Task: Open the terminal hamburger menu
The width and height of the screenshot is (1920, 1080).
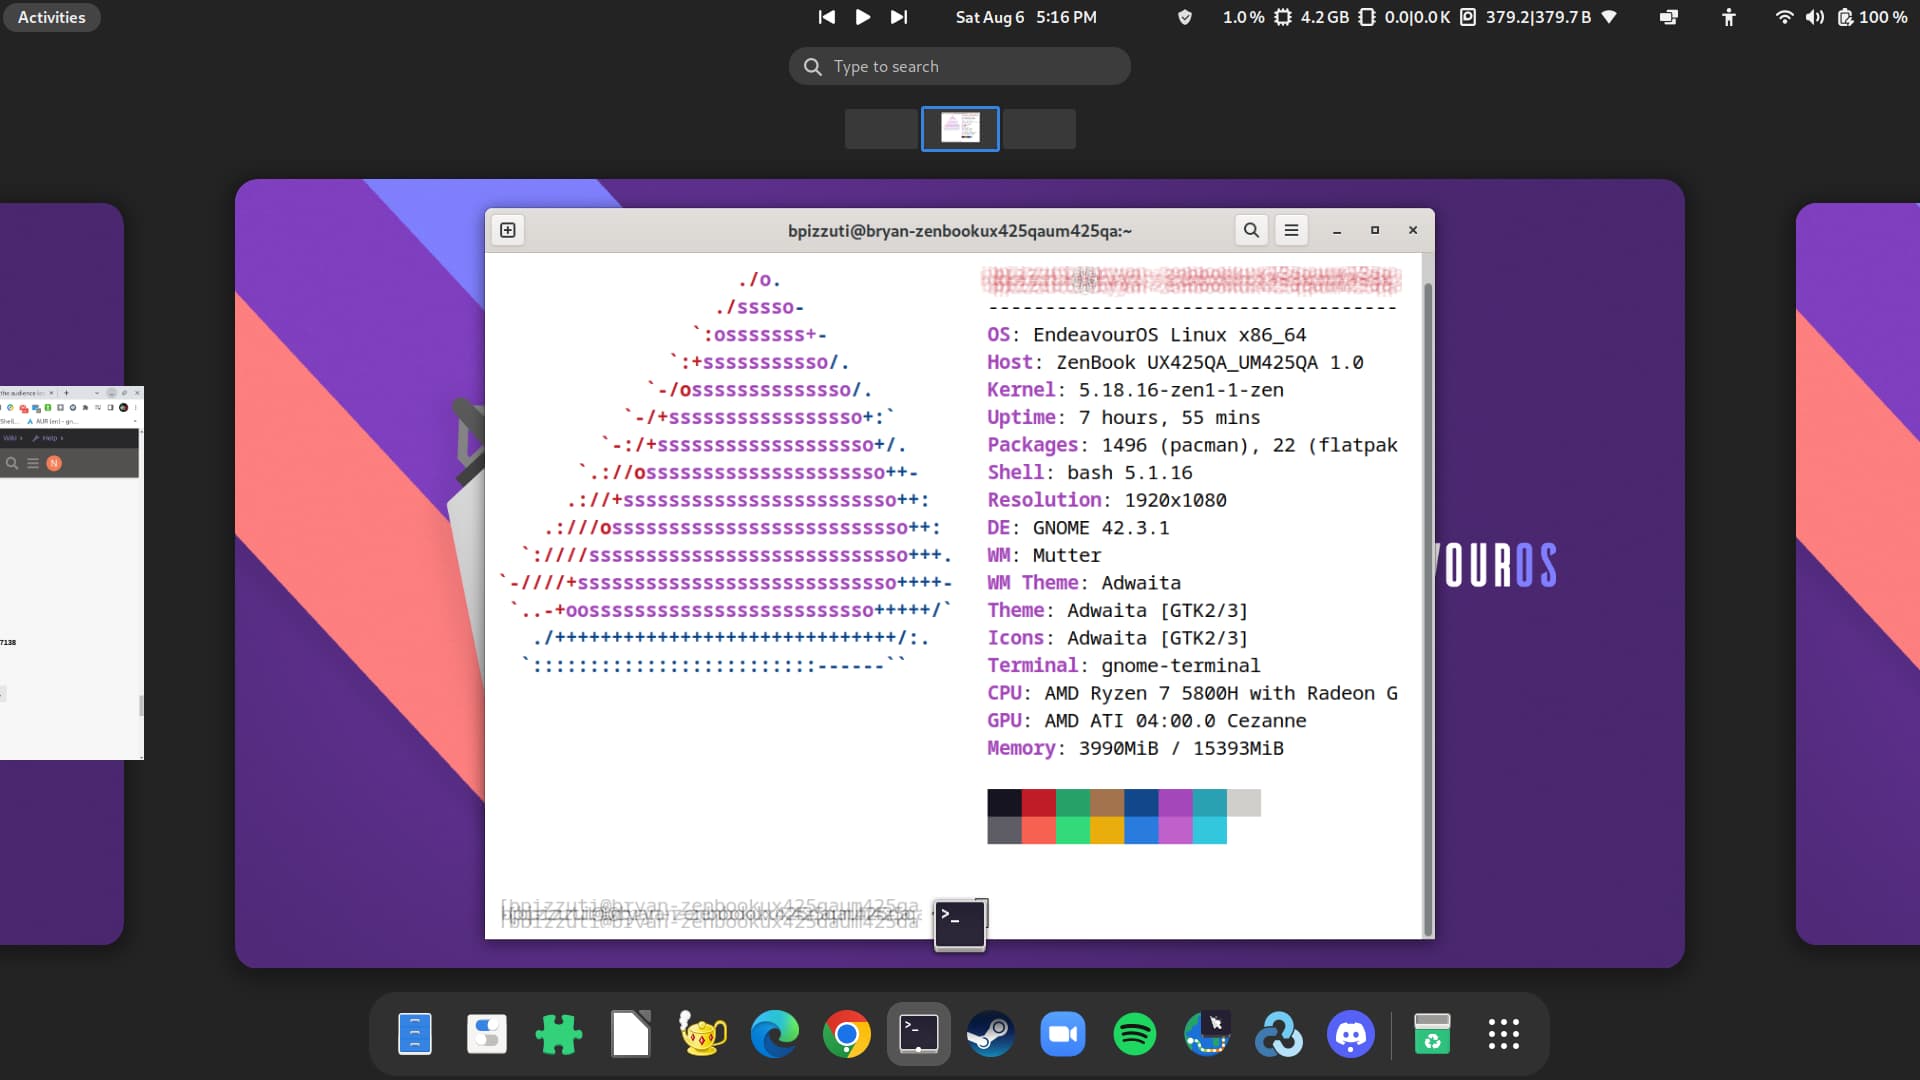Action: [1291, 230]
